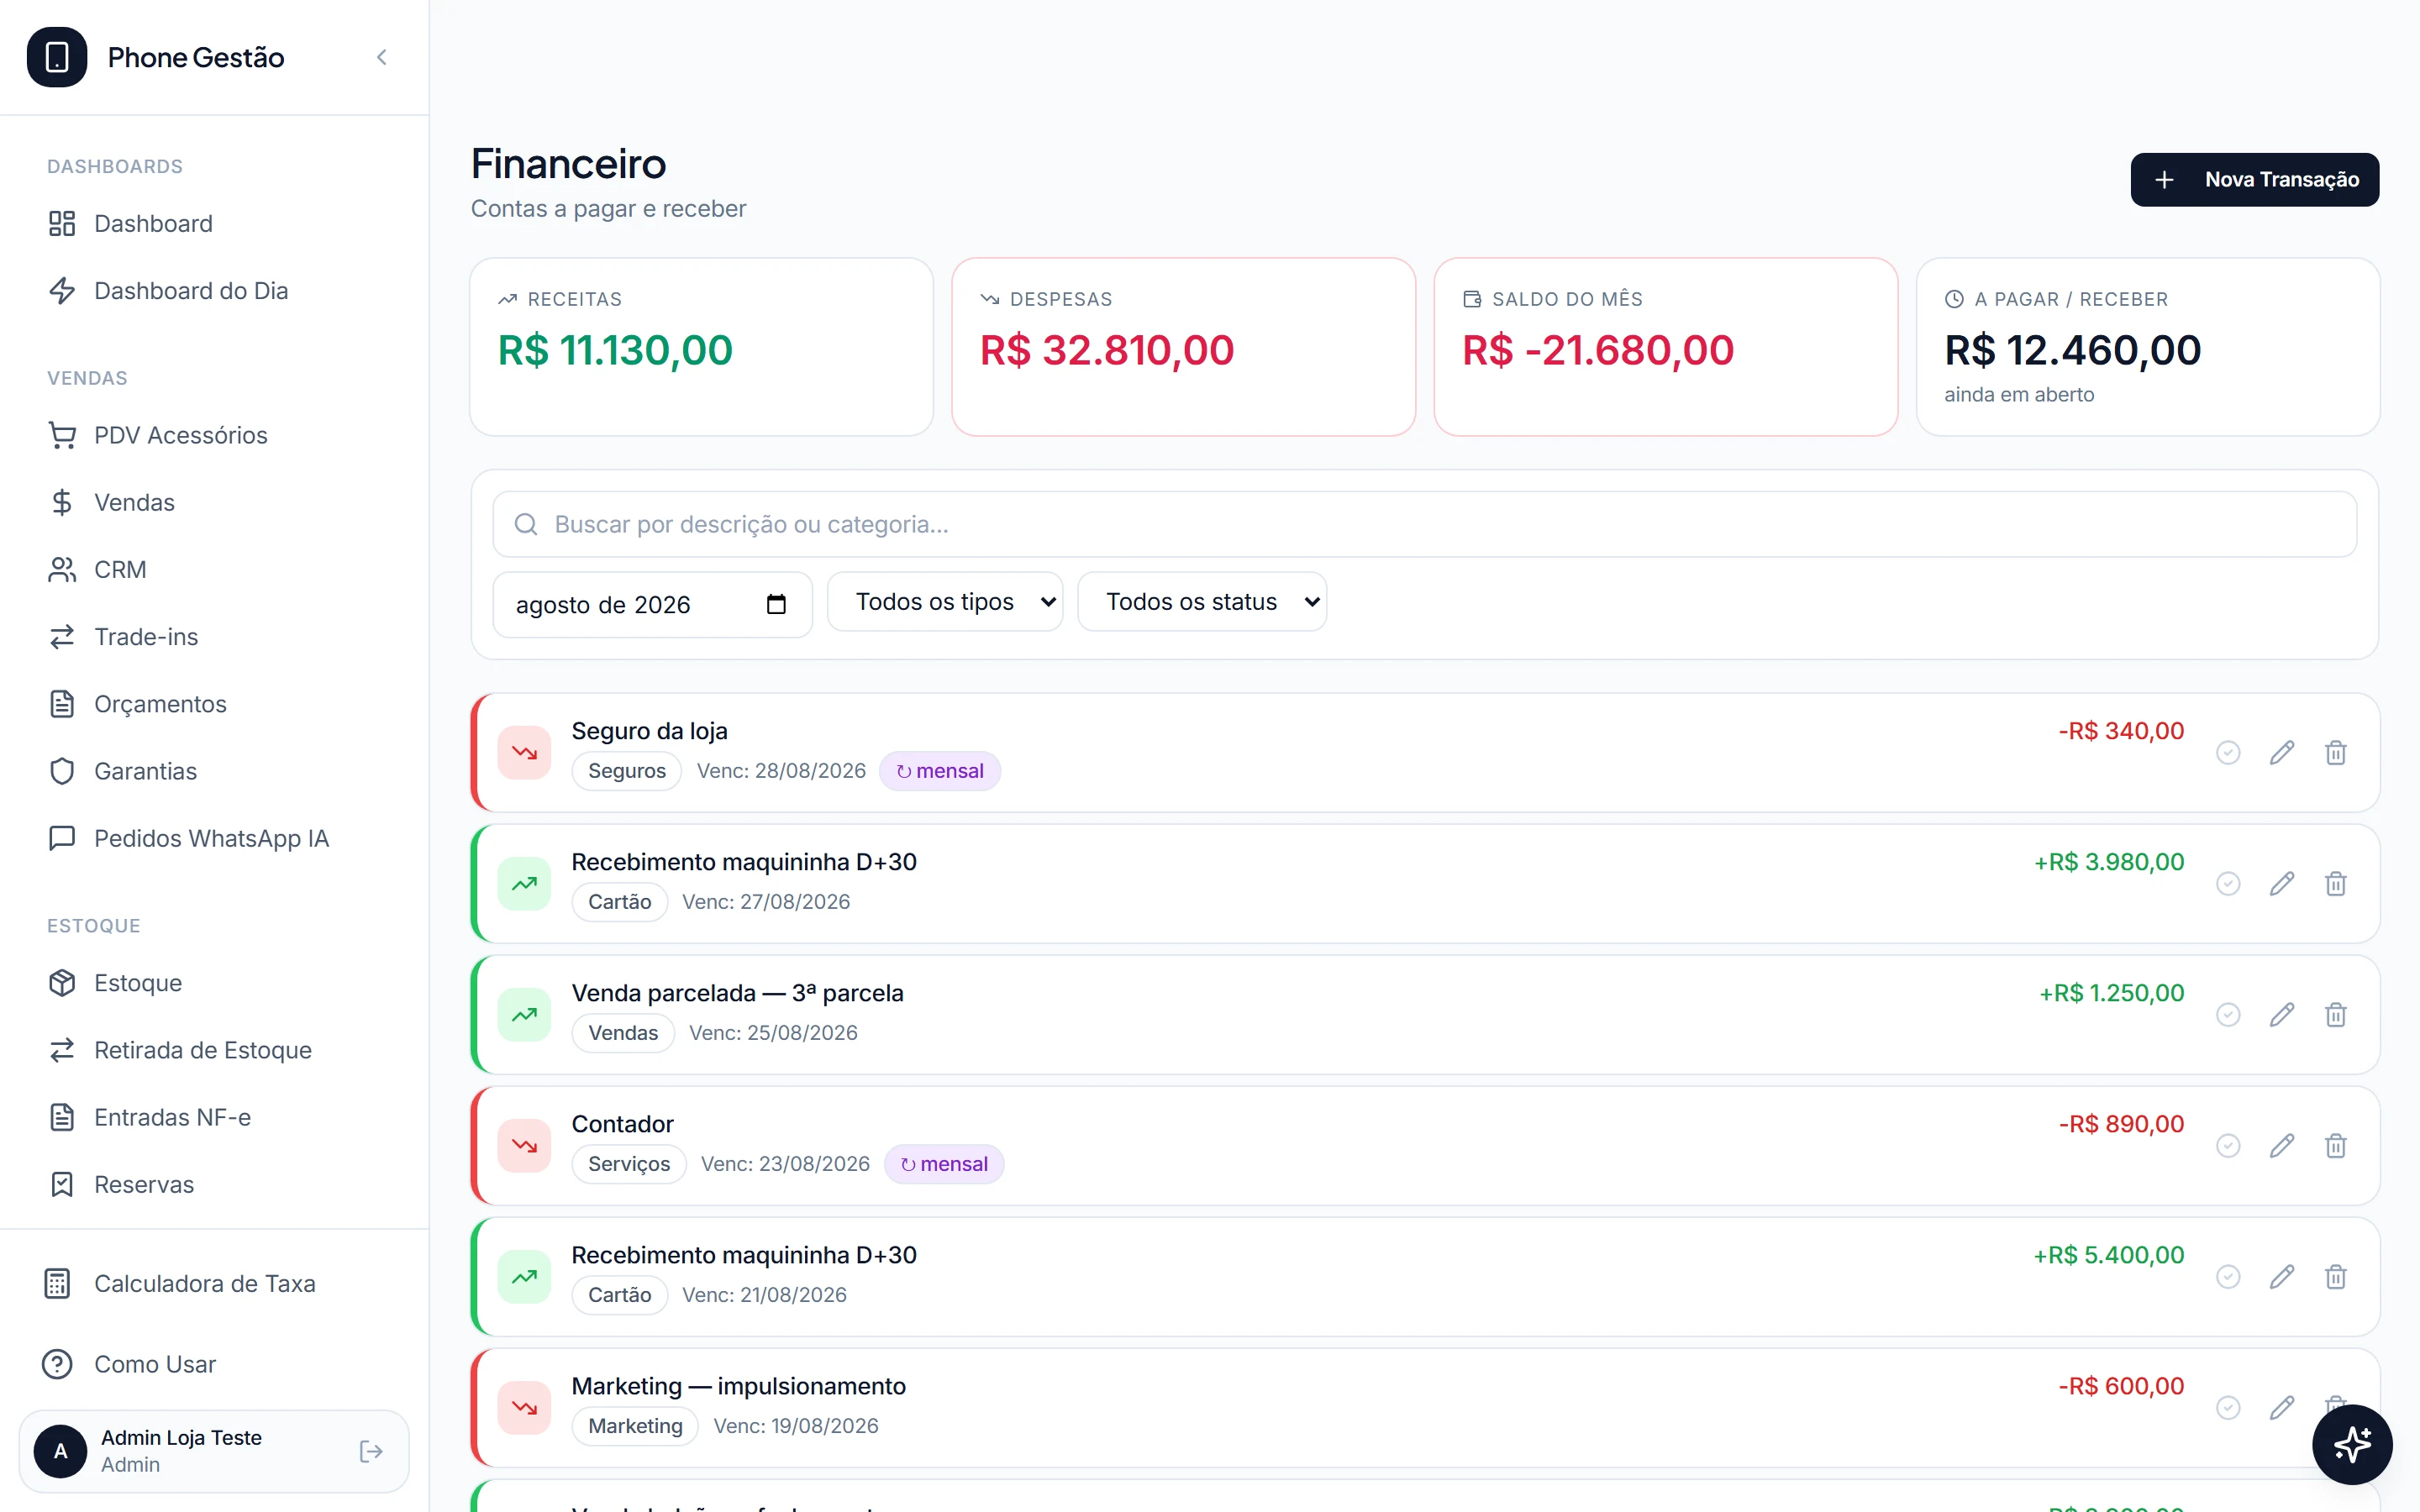This screenshot has height=1512, width=2420.
Task: Click the Seguros category tag
Action: pos(627,771)
